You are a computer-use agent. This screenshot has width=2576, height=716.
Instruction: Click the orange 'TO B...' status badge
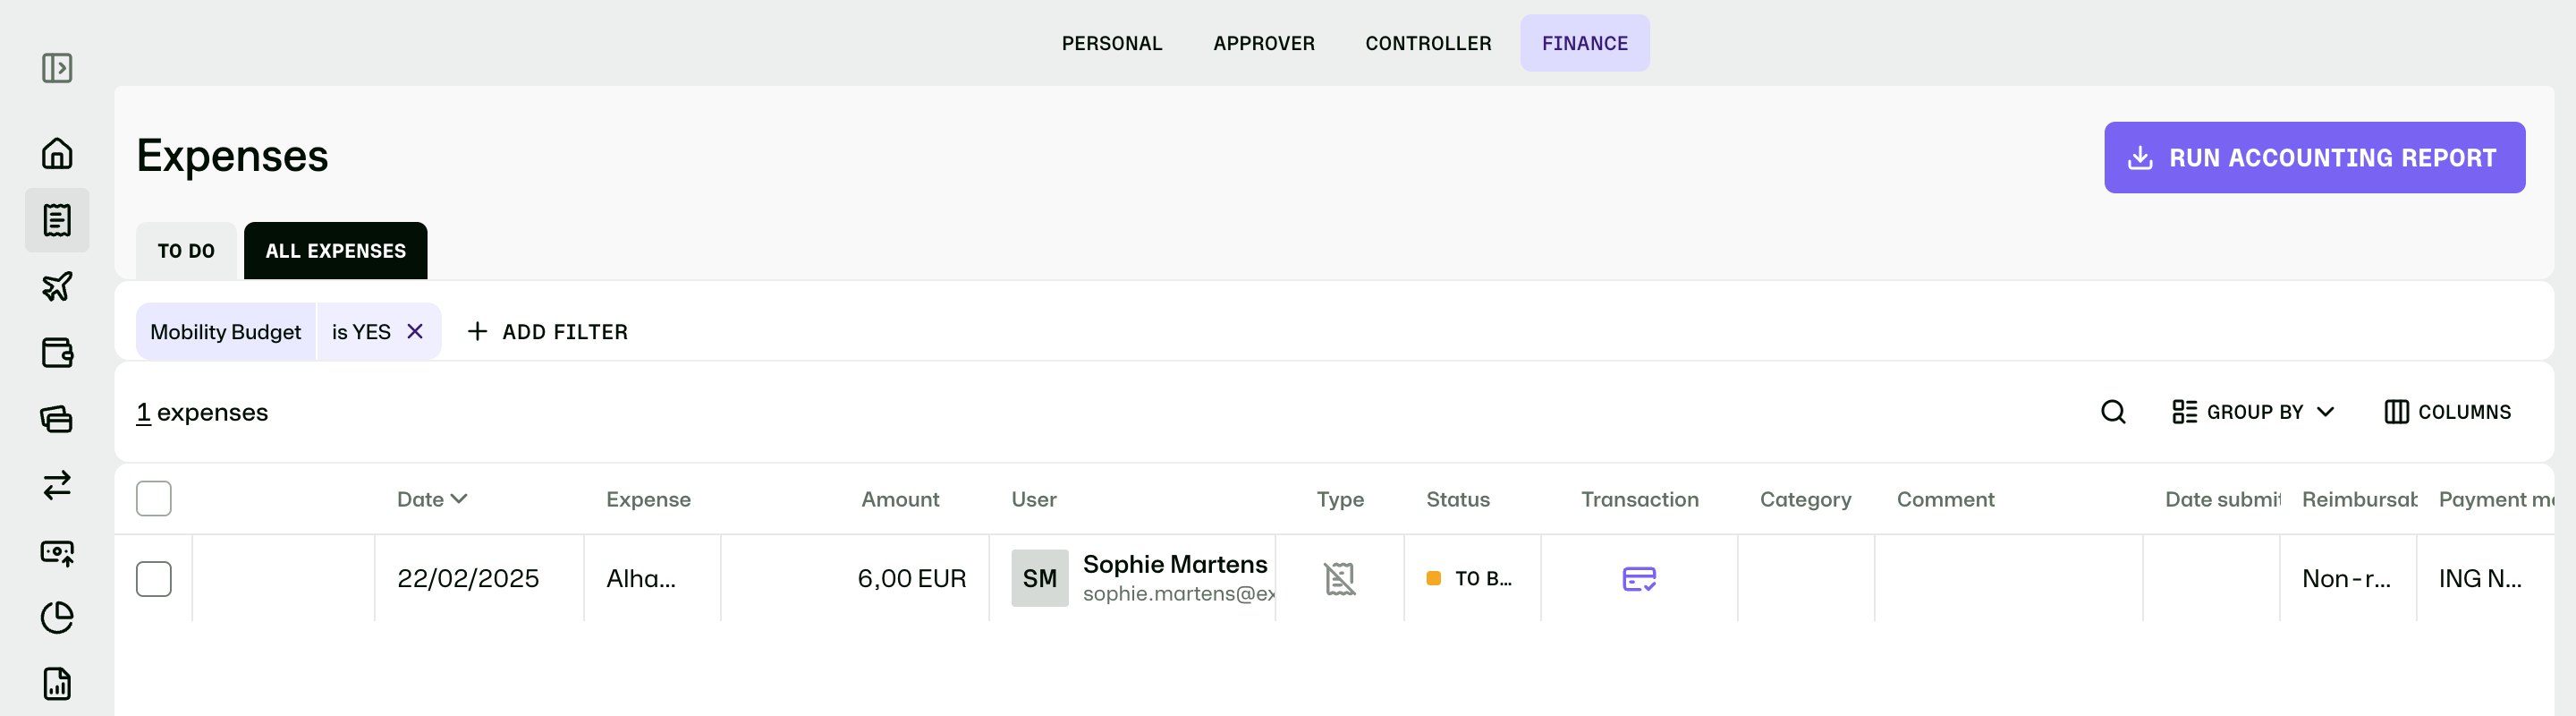(x=1469, y=578)
